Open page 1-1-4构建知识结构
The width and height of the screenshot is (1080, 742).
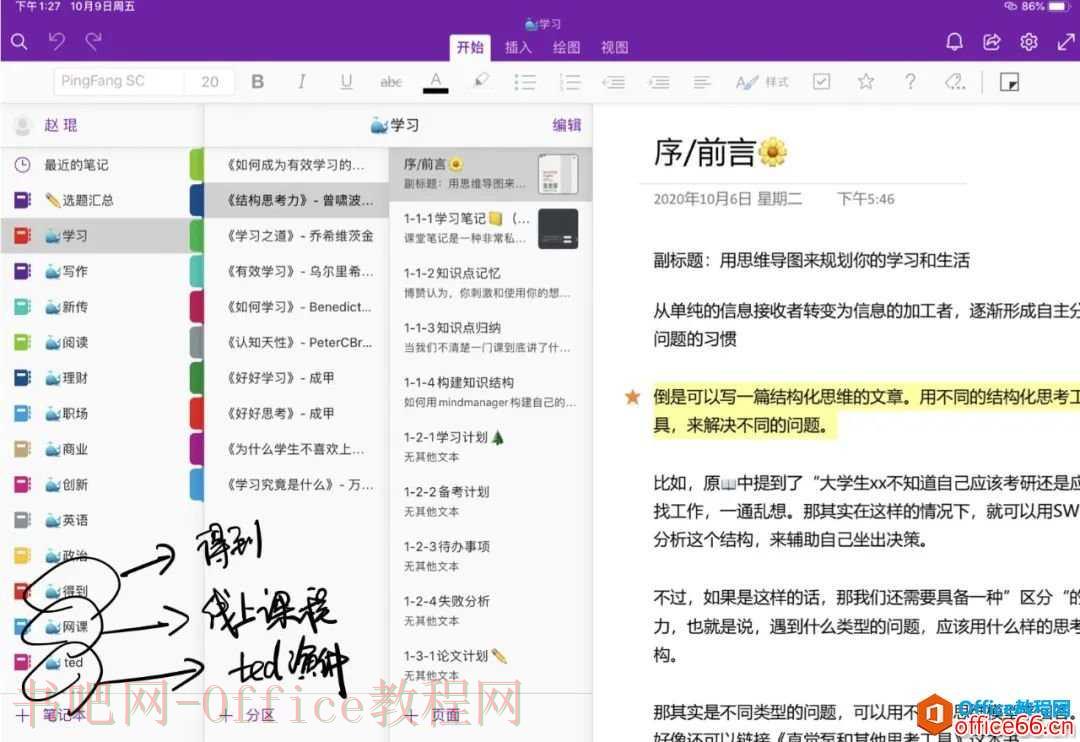click(490, 391)
